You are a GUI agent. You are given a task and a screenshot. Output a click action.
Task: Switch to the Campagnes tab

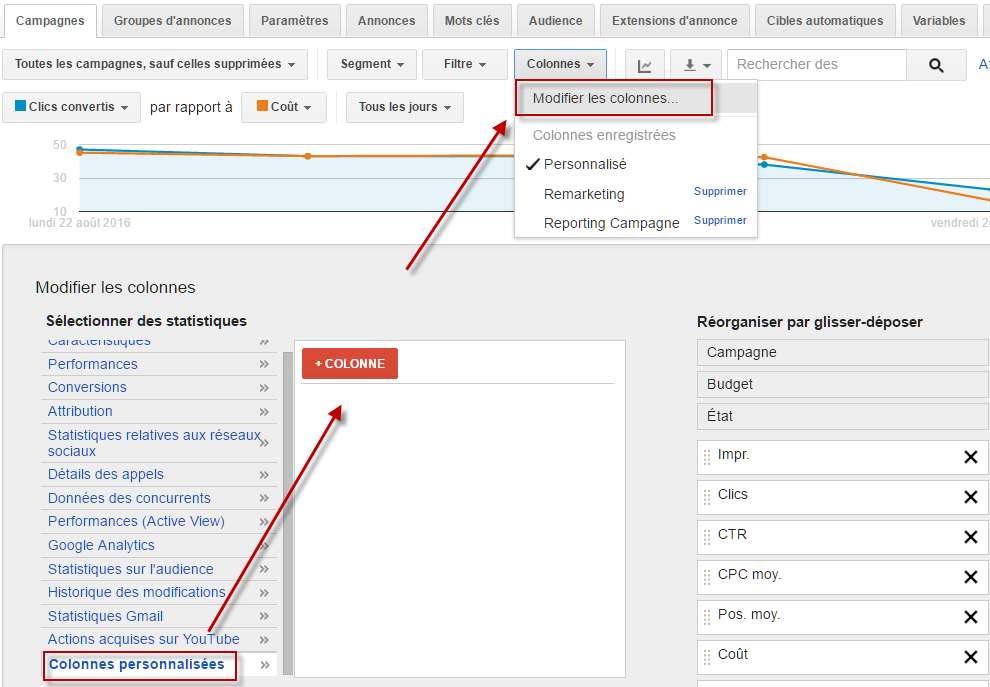(50, 21)
